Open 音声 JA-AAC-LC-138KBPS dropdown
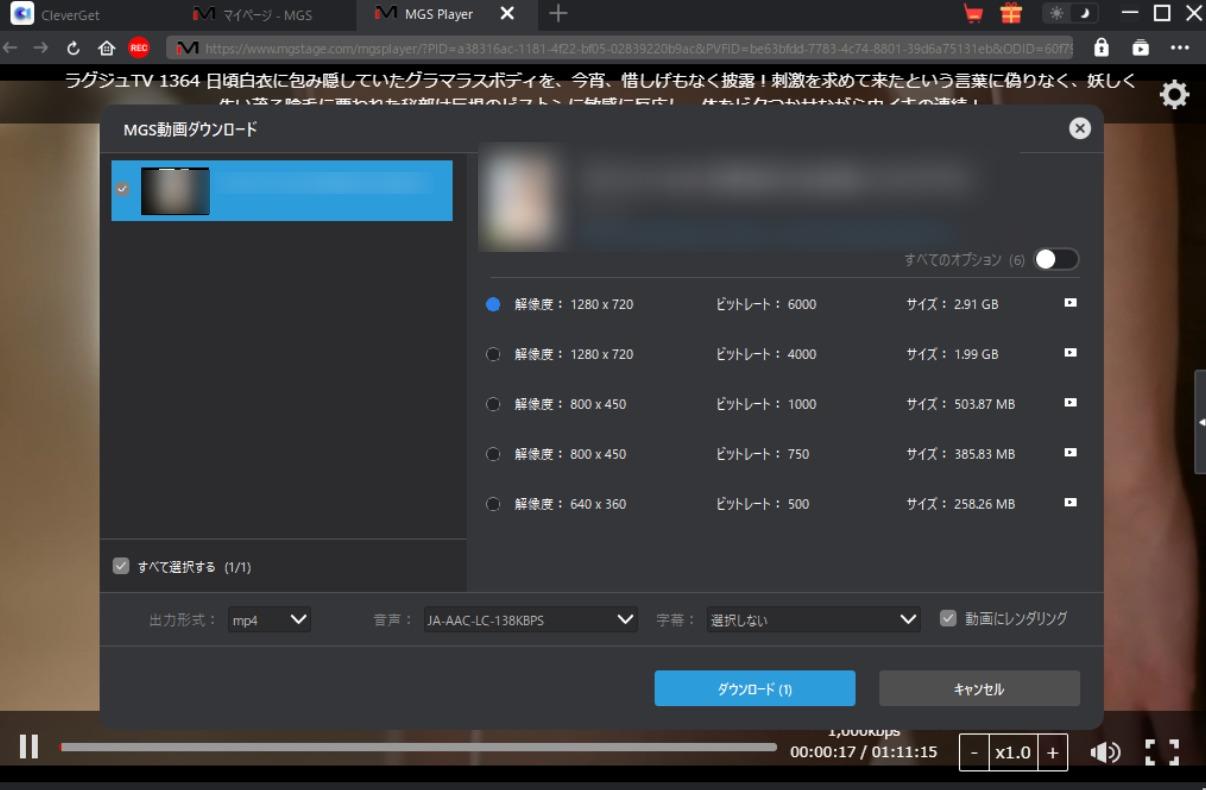The width and height of the screenshot is (1206, 790). (530, 619)
